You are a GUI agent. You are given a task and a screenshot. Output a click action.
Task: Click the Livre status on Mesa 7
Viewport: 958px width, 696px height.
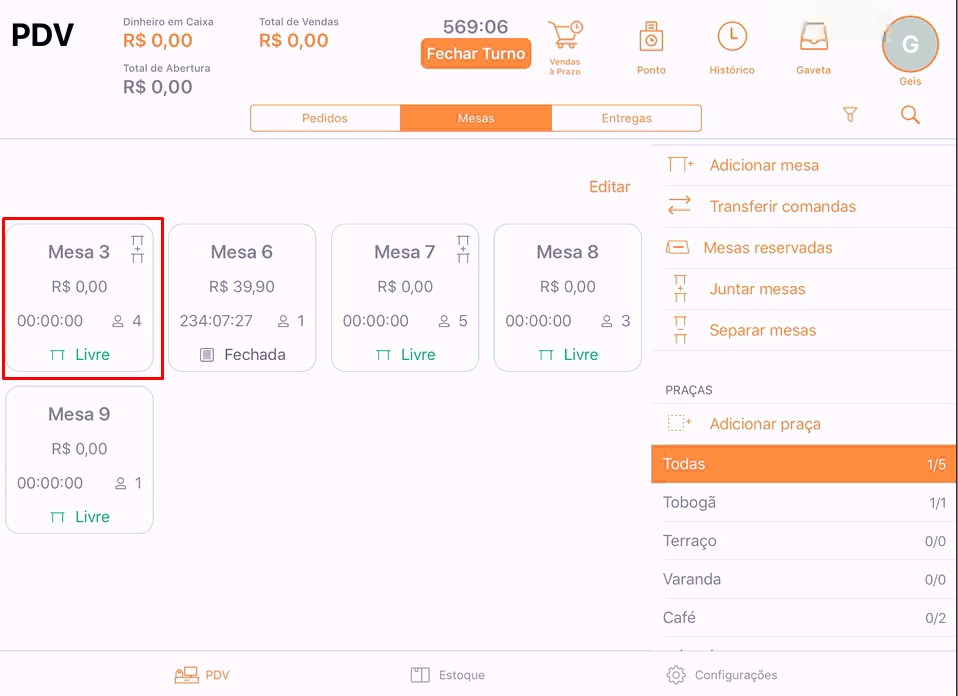[418, 354]
